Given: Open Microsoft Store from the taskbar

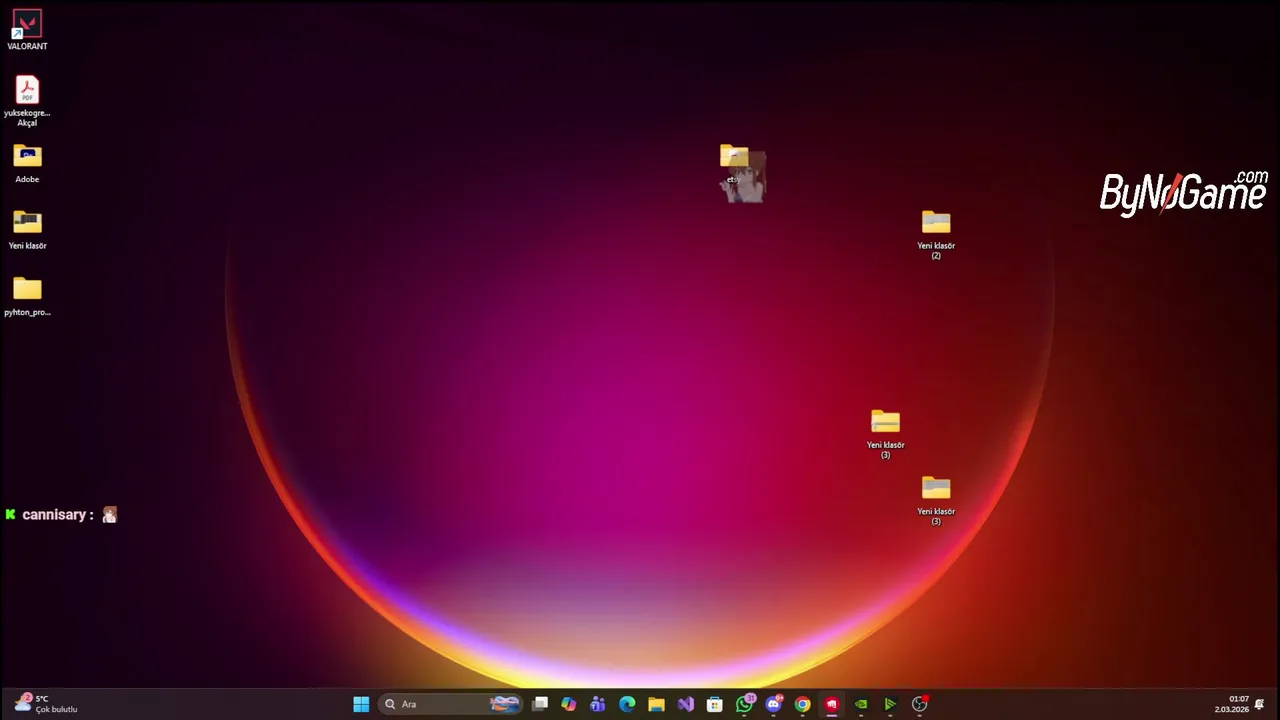Looking at the screenshot, I should pyautogui.click(x=714, y=704).
